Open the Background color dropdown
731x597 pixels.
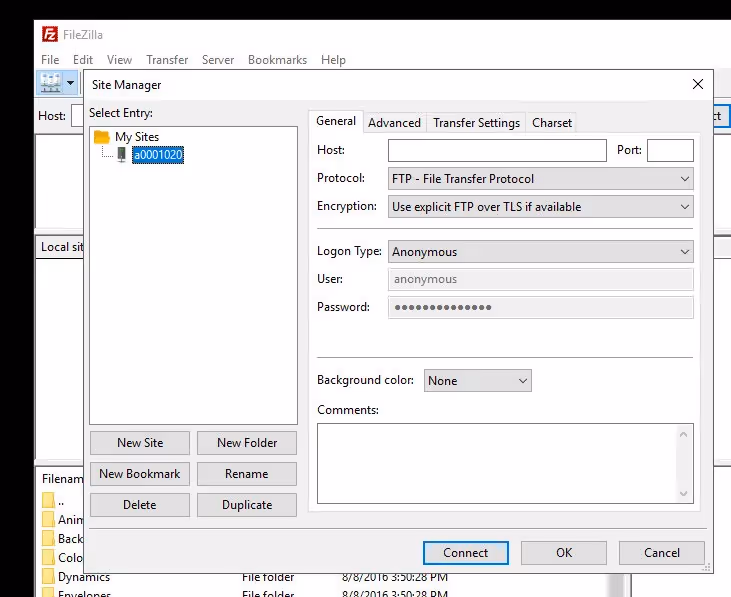click(x=477, y=381)
